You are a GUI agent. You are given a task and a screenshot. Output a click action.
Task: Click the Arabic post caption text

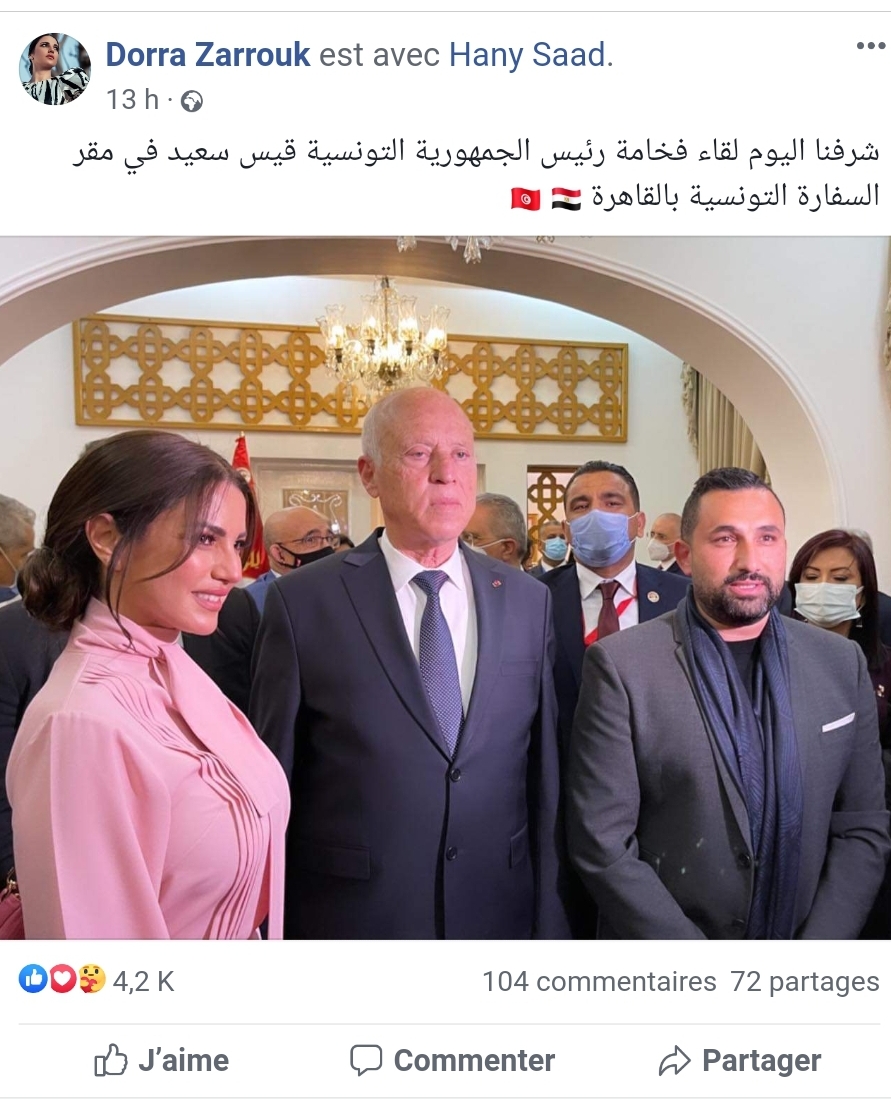[476, 174]
